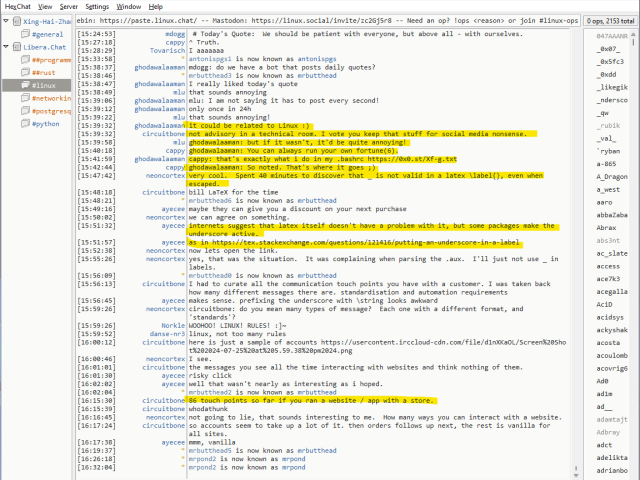Open the HexChat menu

16,6
